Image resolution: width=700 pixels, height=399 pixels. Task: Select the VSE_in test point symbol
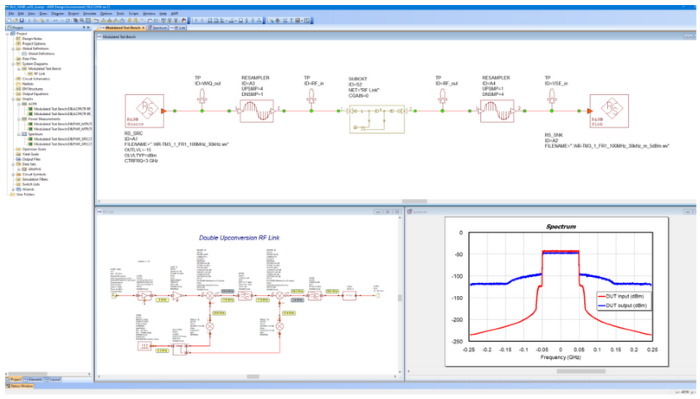[x=552, y=96]
